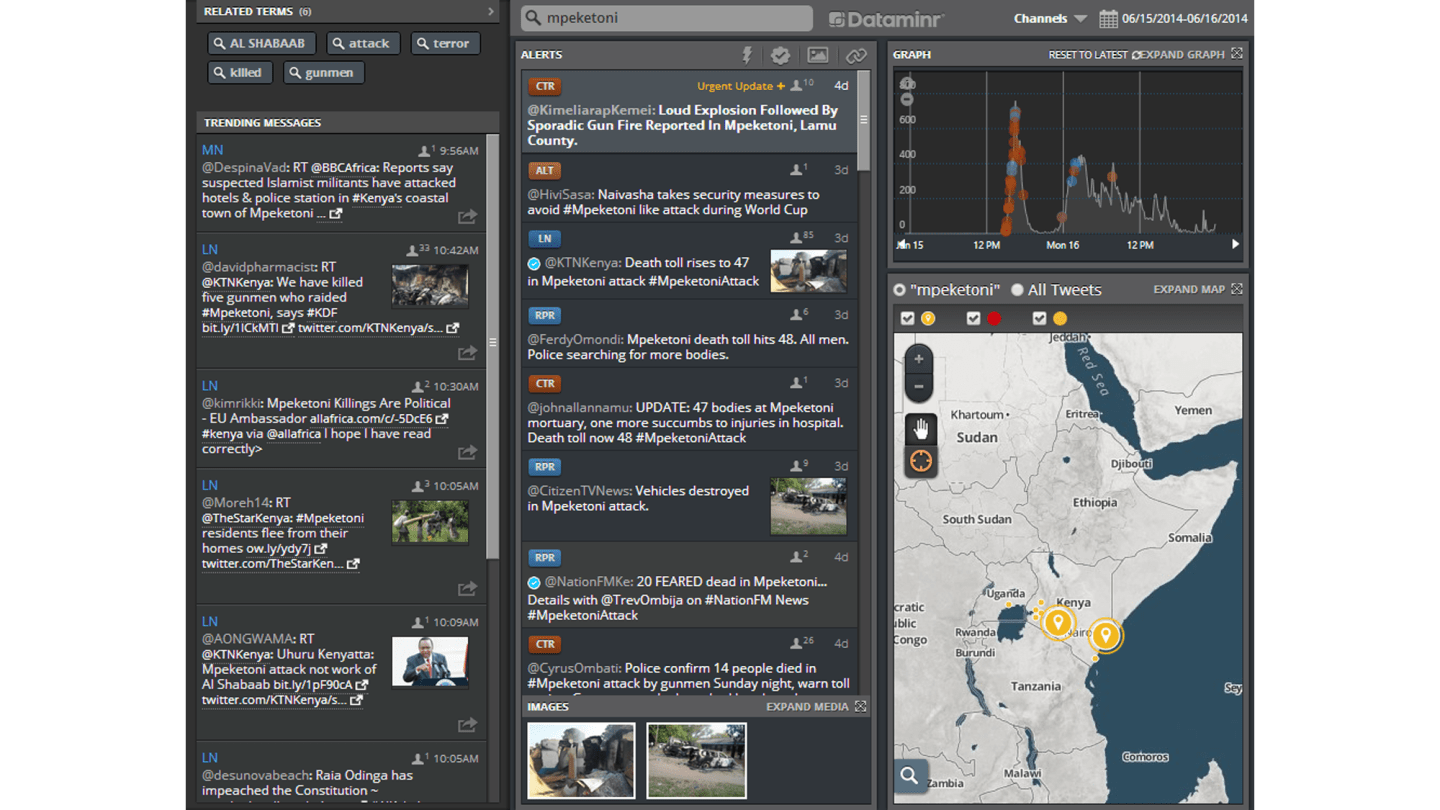Click the map search magnifier icon
Screen dimensions: 1440x810
(909, 775)
